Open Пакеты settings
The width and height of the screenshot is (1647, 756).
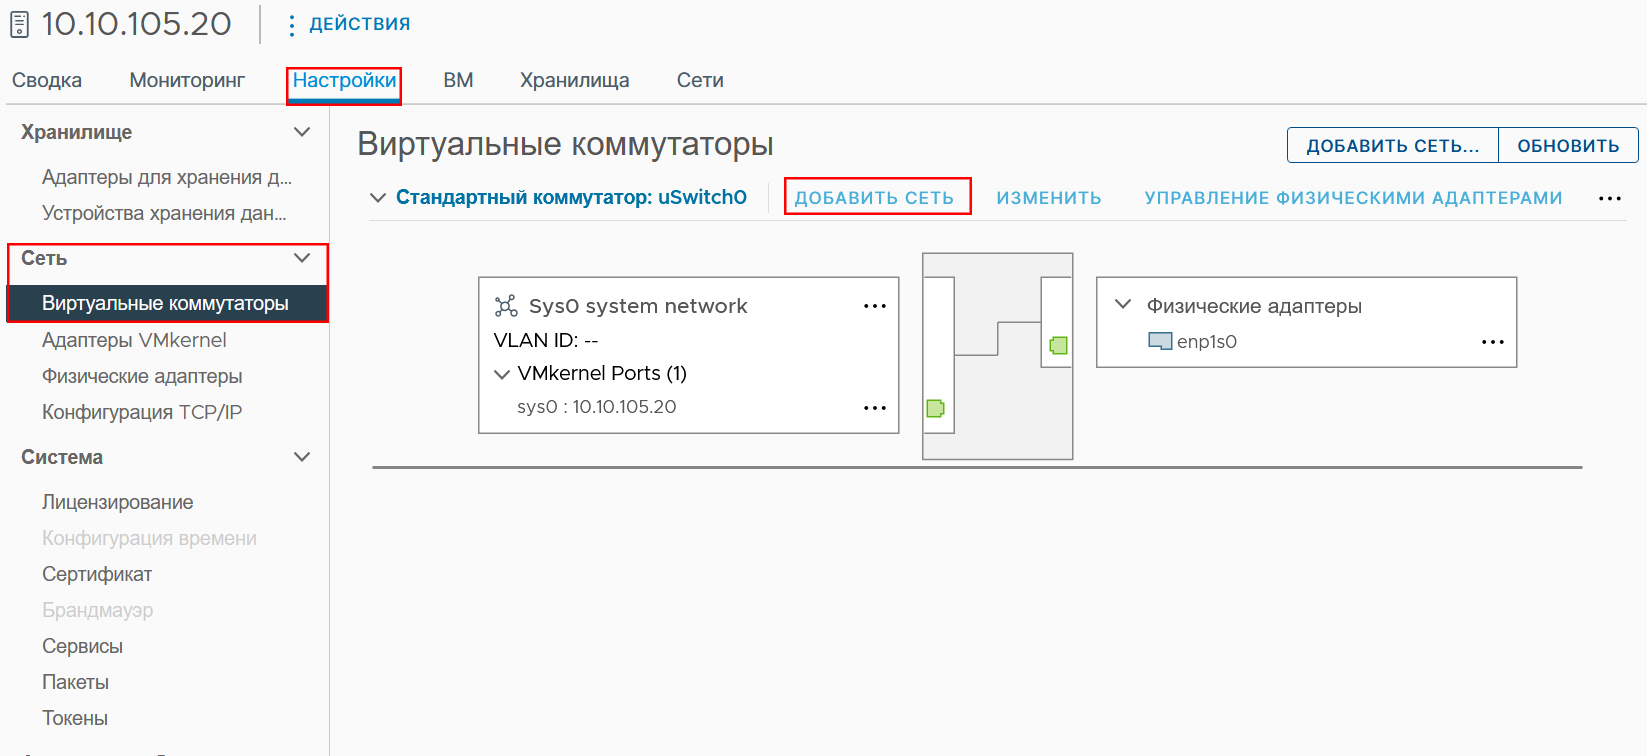[75, 682]
